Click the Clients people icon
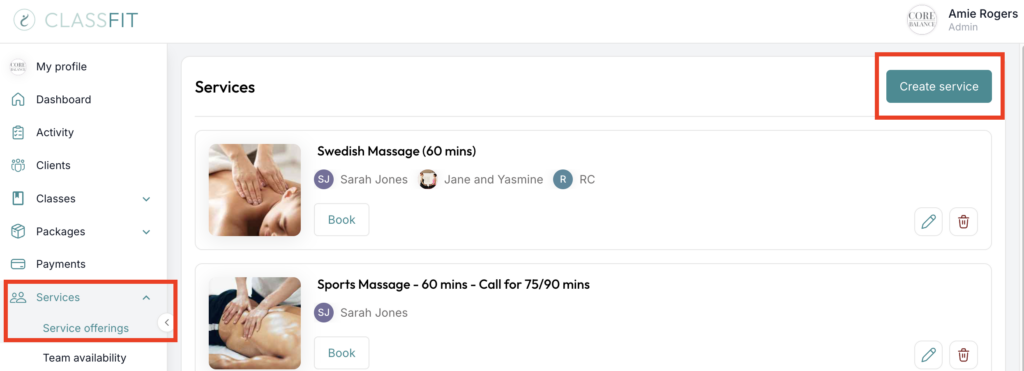 click(18, 165)
